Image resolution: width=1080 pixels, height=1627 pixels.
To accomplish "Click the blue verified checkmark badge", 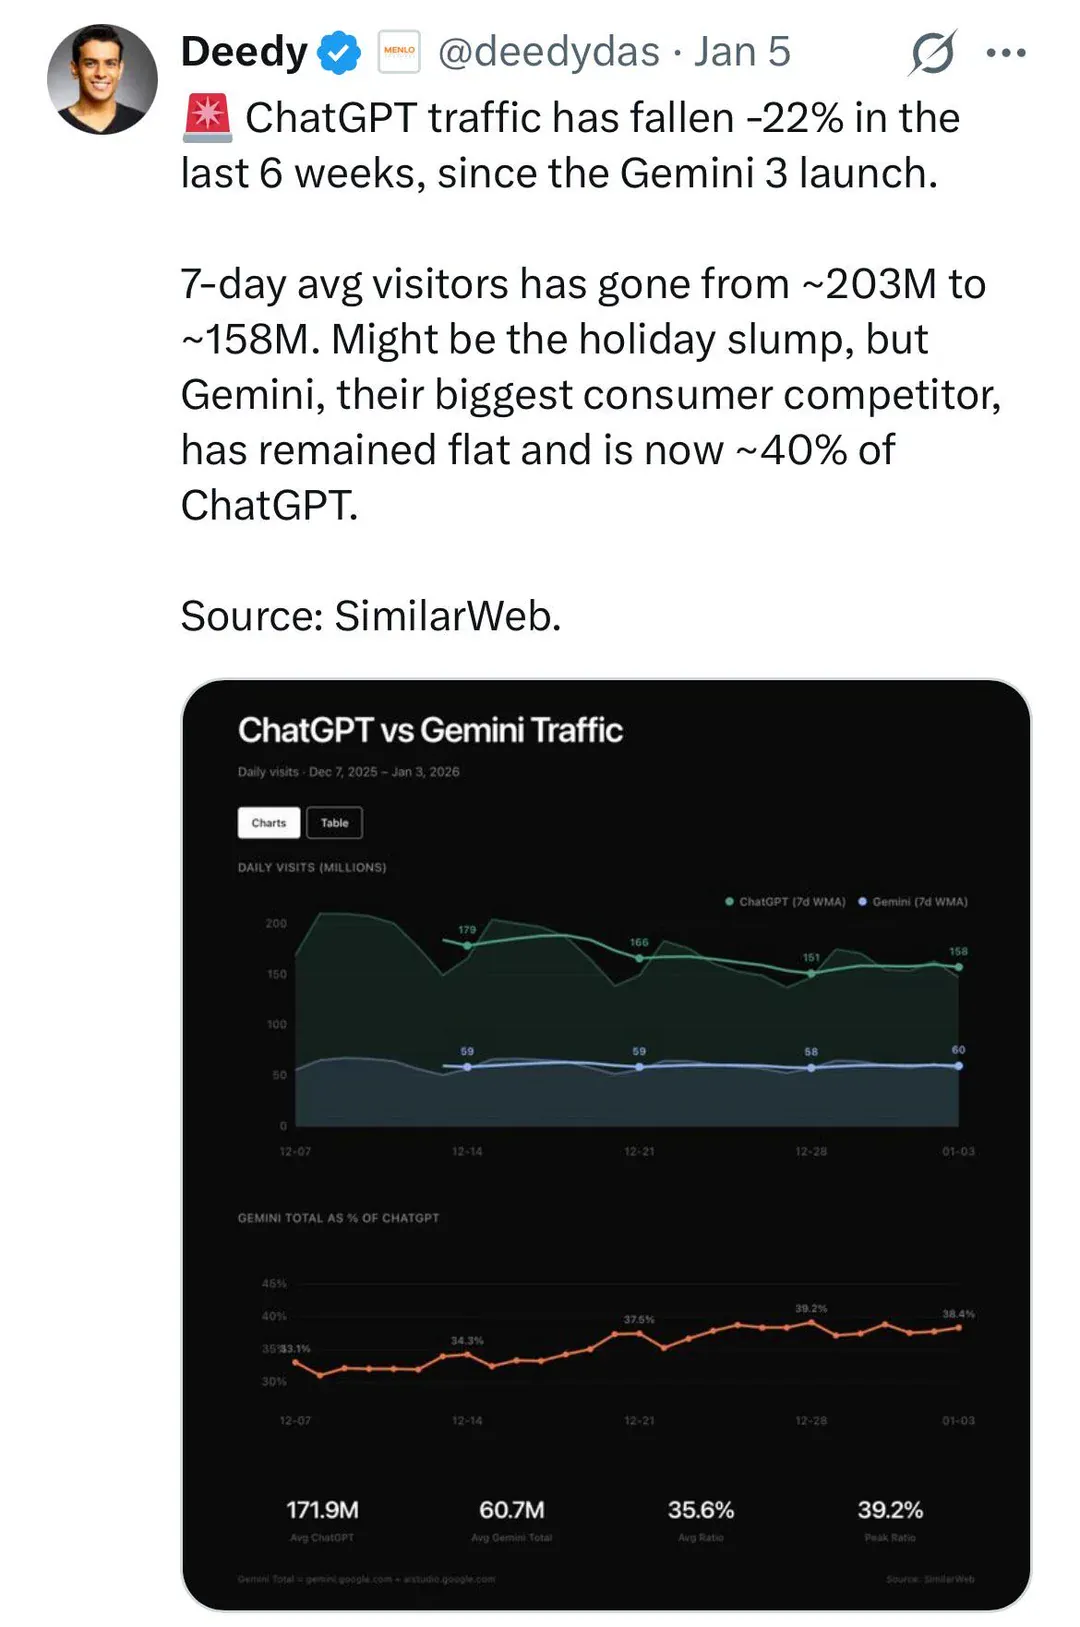I will 339,52.
